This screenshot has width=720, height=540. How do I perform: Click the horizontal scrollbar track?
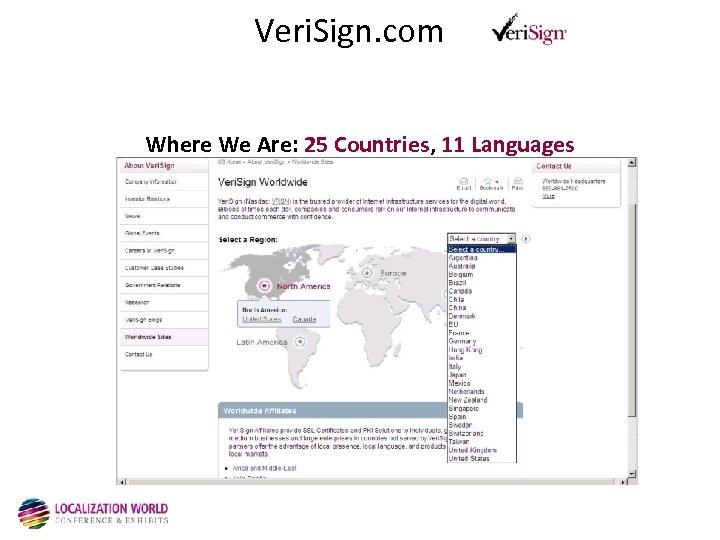pyautogui.click(x=372, y=482)
